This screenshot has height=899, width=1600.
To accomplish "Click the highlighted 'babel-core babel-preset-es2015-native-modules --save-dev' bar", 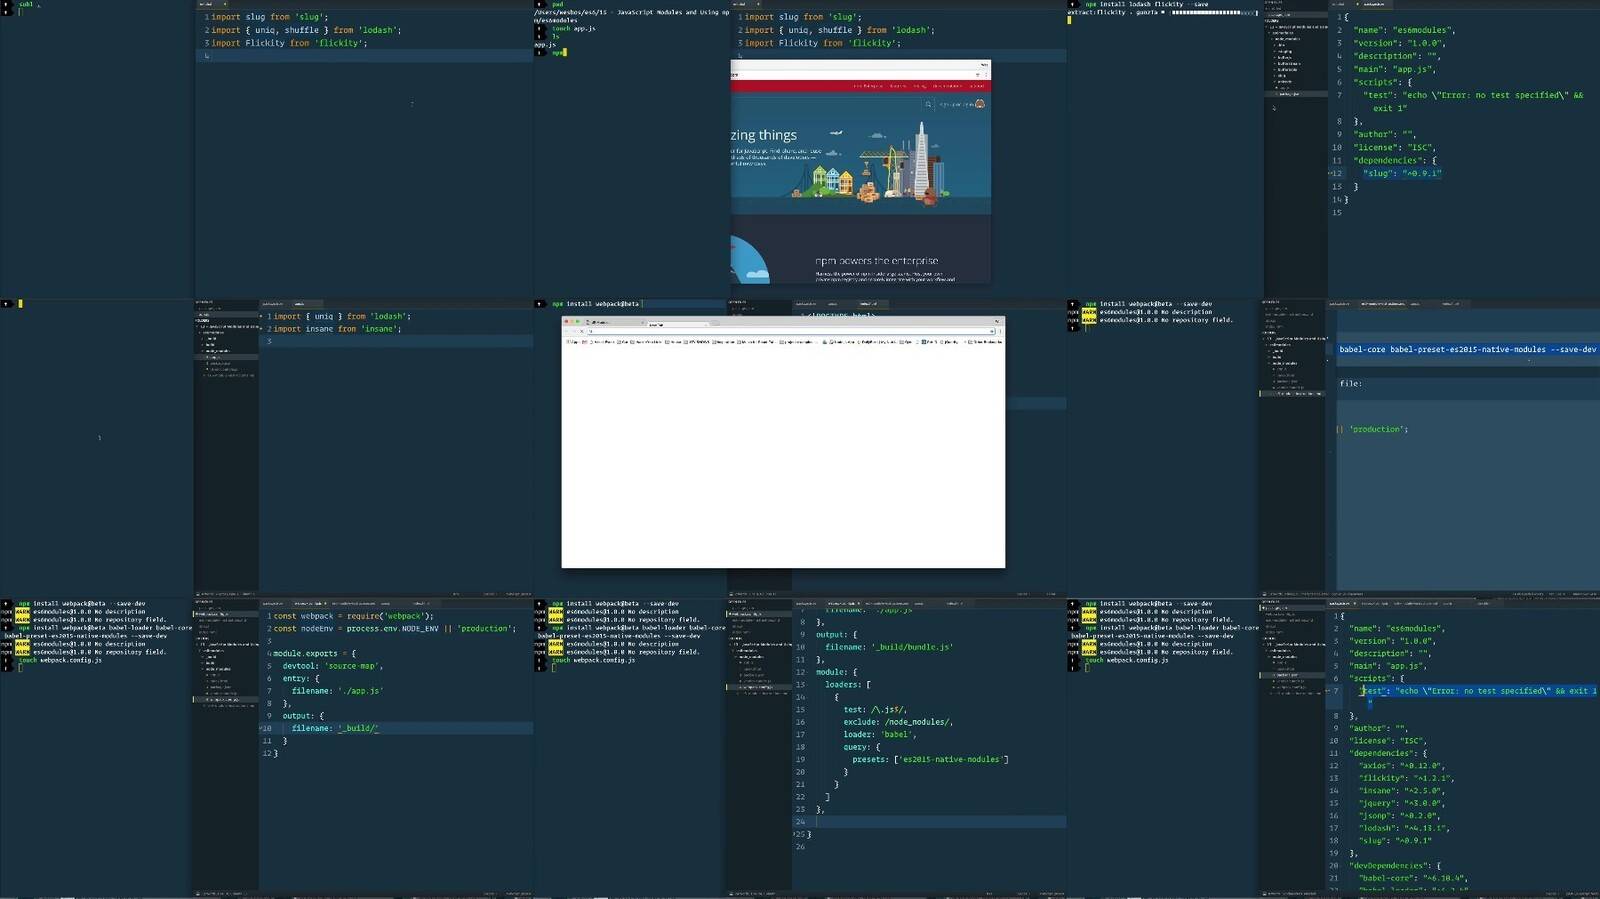I will coord(1467,350).
